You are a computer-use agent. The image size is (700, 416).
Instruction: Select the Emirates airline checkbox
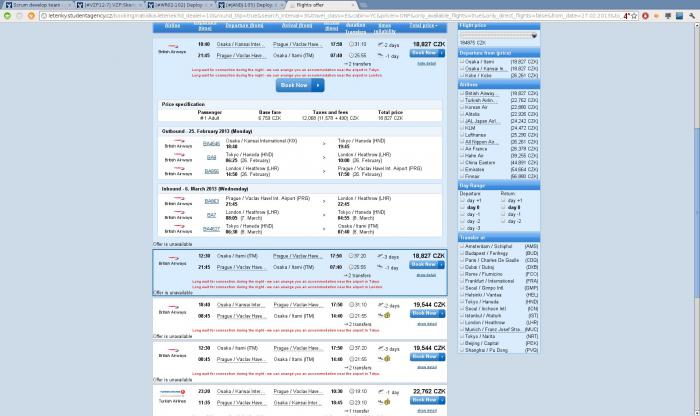click(462, 169)
